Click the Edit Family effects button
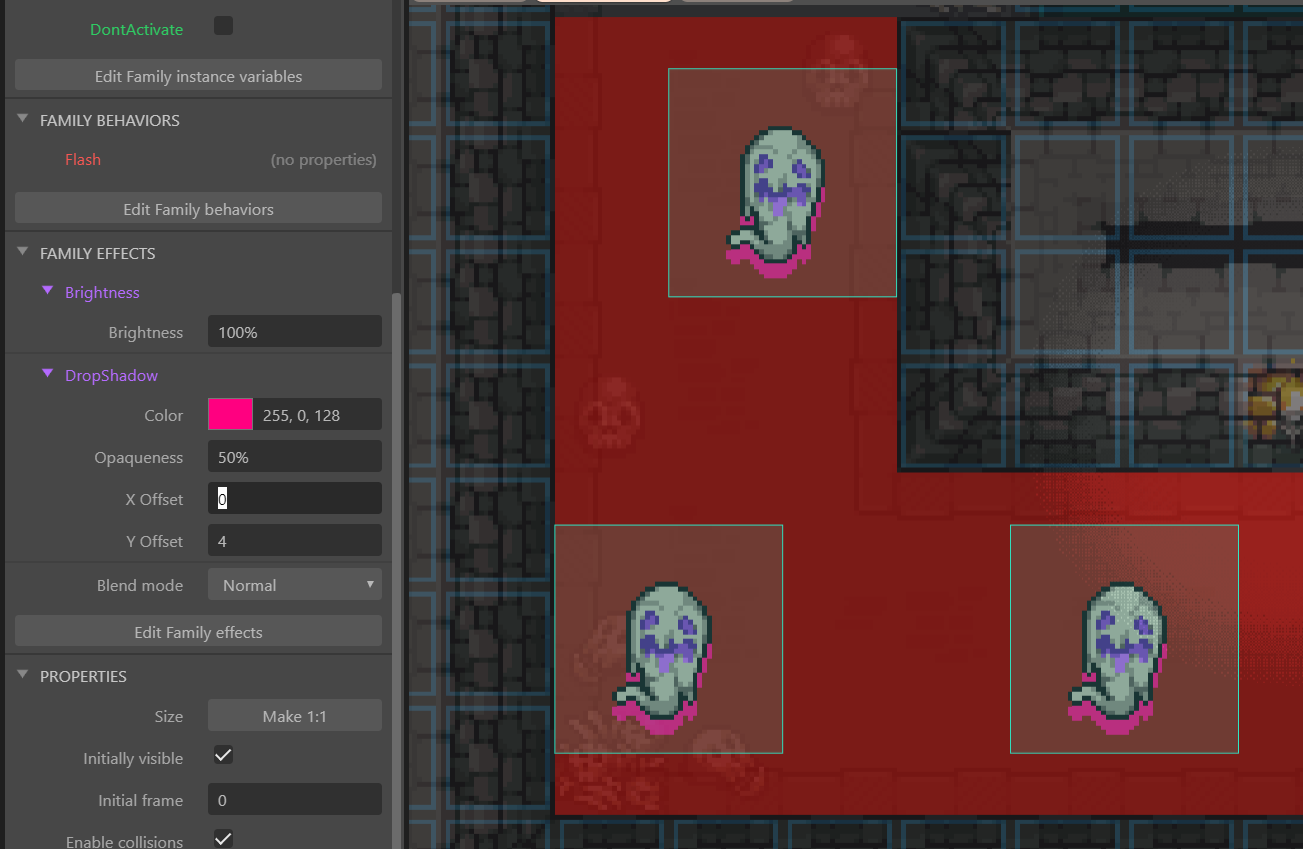The width and height of the screenshot is (1303, 849). click(198, 632)
